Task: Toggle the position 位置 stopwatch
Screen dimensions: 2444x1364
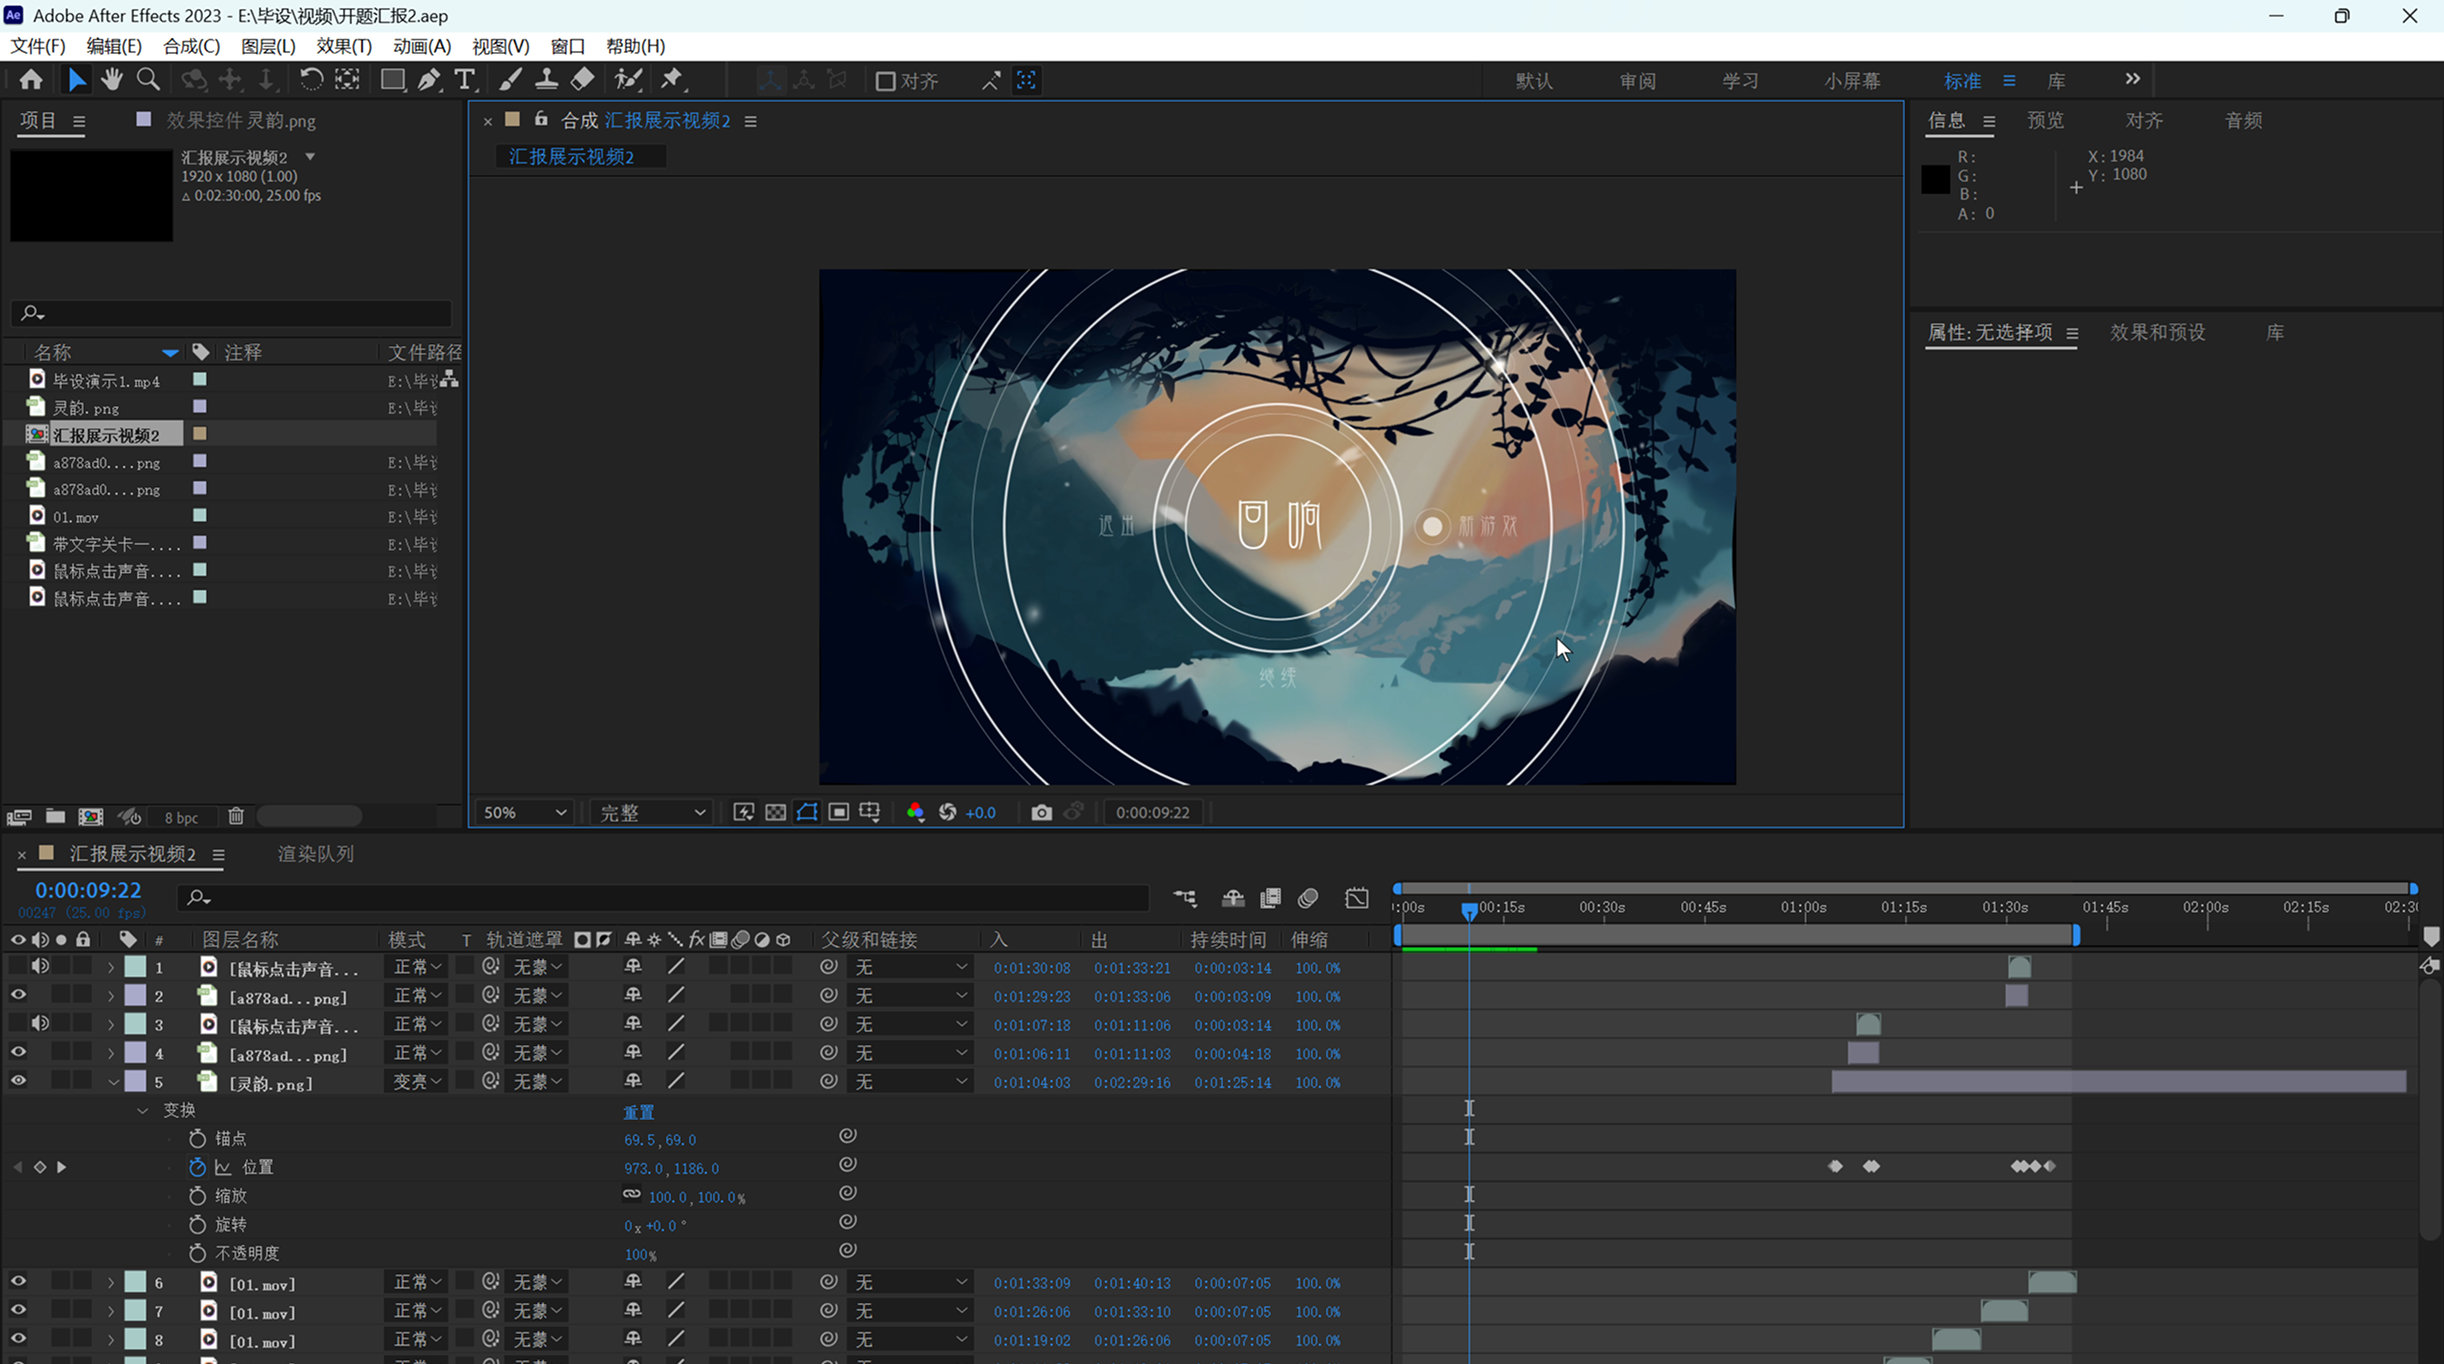Action: [x=197, y=1167]
